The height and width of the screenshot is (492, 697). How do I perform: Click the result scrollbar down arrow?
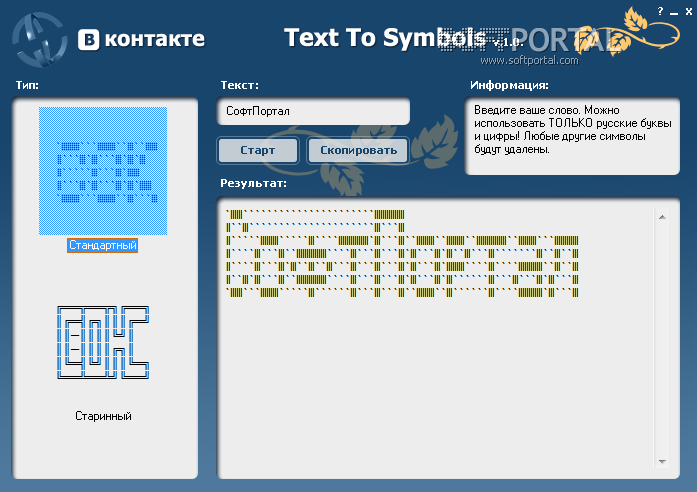661,461
